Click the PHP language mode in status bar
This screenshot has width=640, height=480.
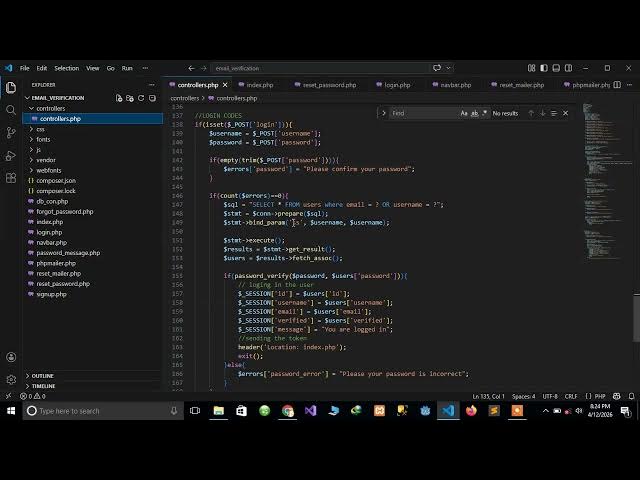pyautogui.click(x=600, y=396)
